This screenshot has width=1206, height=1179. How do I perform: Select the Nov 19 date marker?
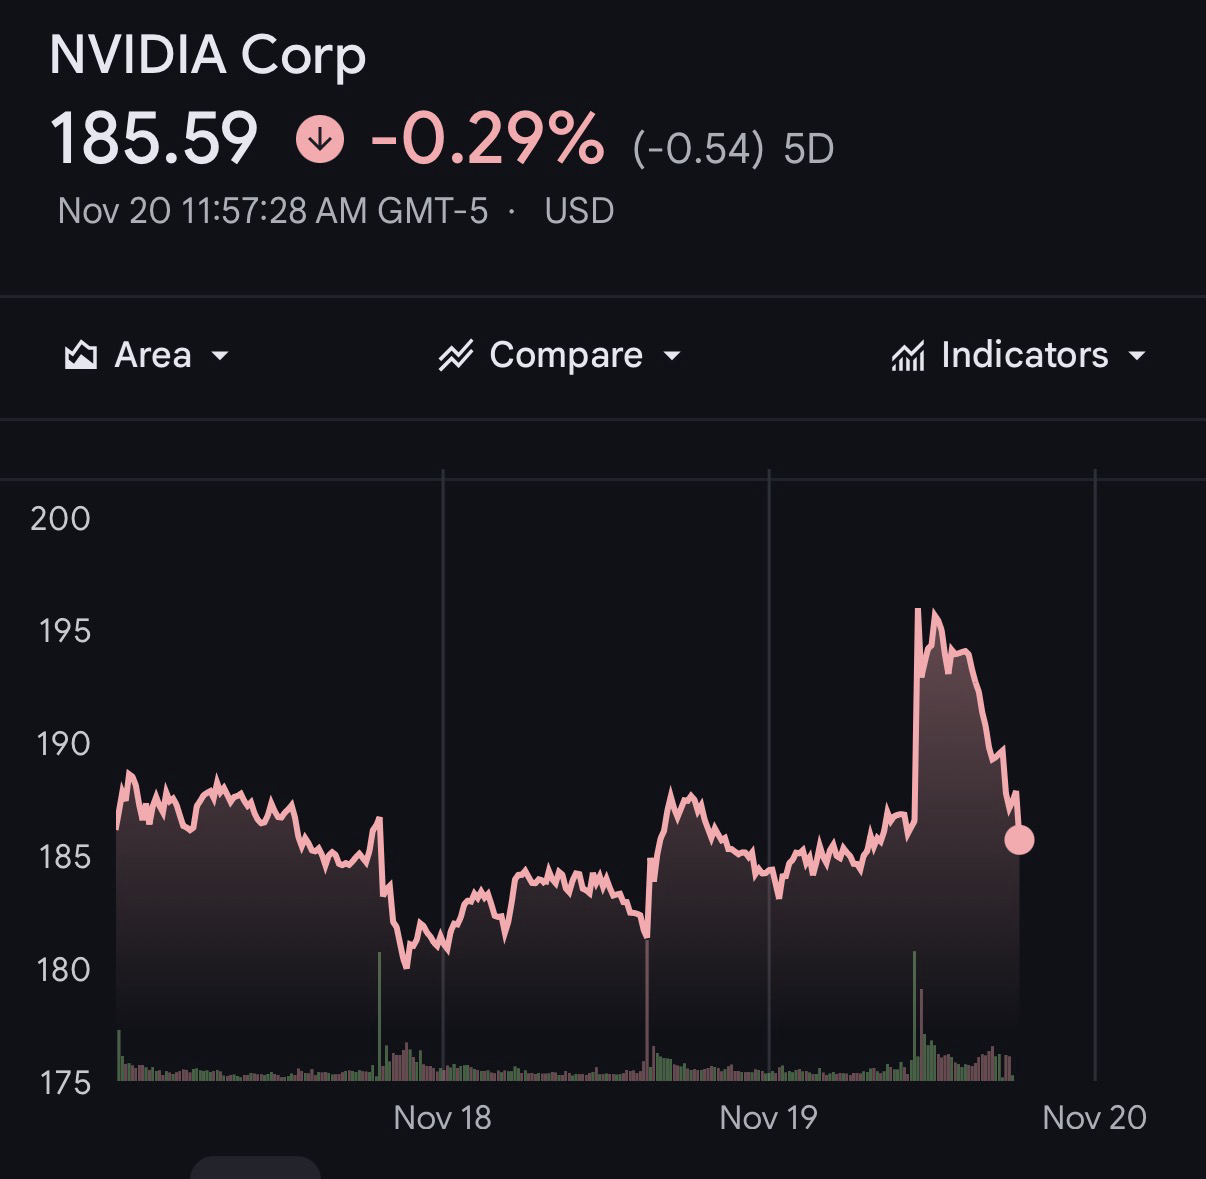pyautogui.click(x=768, y=1117)
